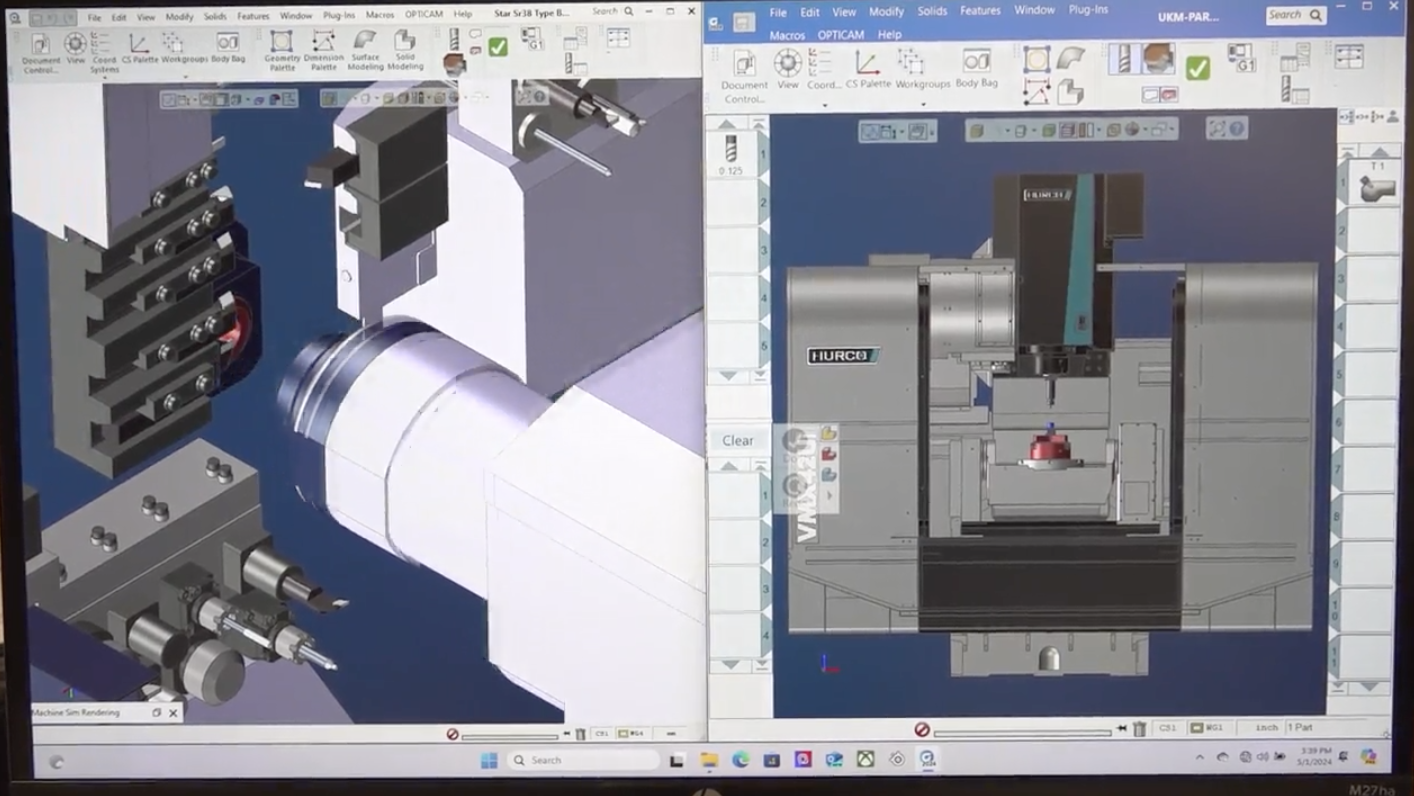Select the 0.125 end mill tool tile
Viewport: 1414px width, 796px height.
click(731, 154)
